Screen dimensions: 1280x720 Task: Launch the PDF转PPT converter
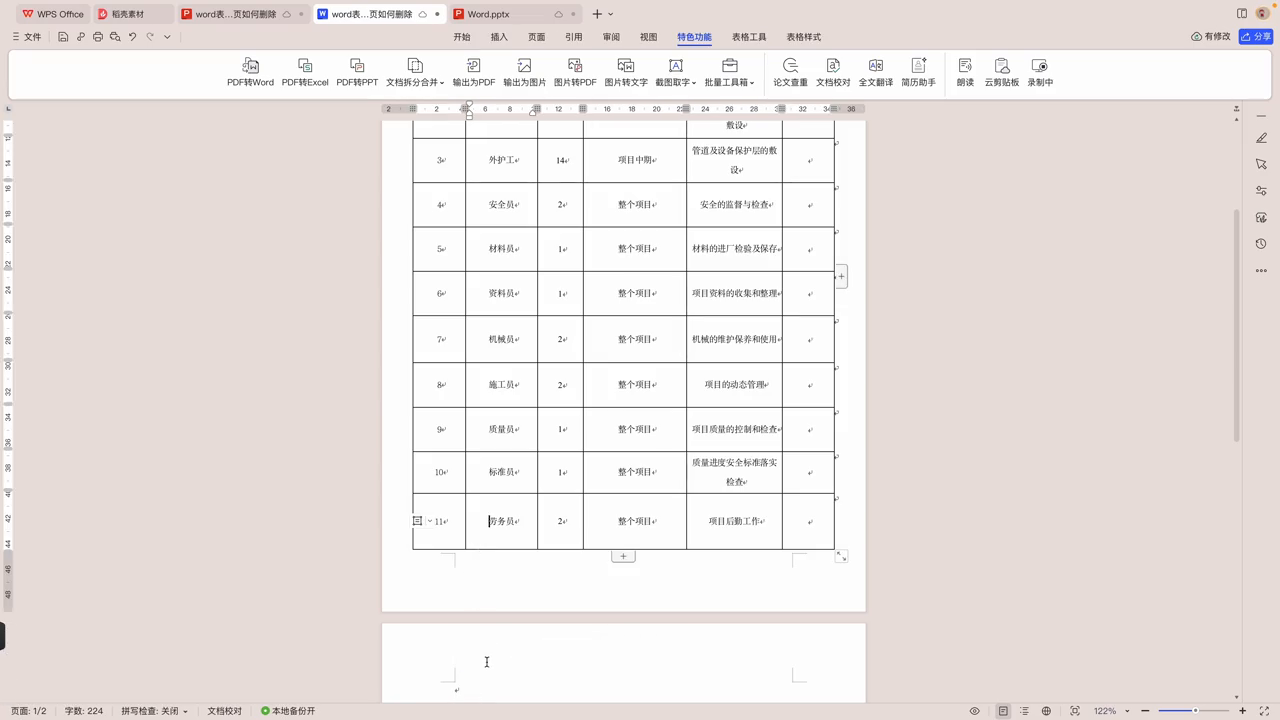tap(357, 72)
